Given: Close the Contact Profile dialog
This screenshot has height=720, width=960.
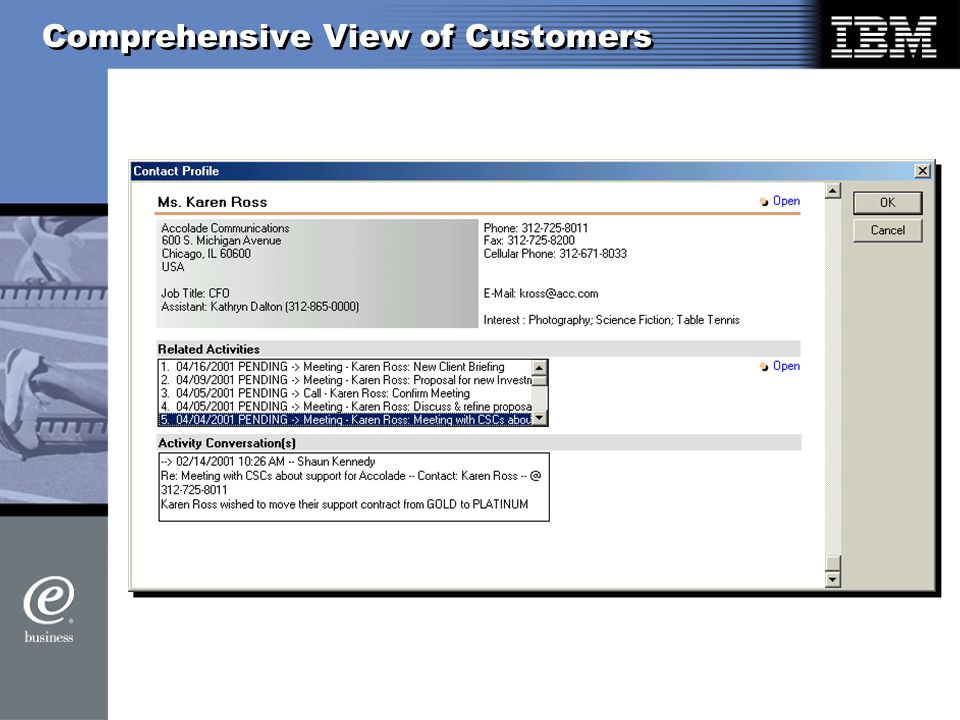Looking at the screenshot, I should pos(922,171).
